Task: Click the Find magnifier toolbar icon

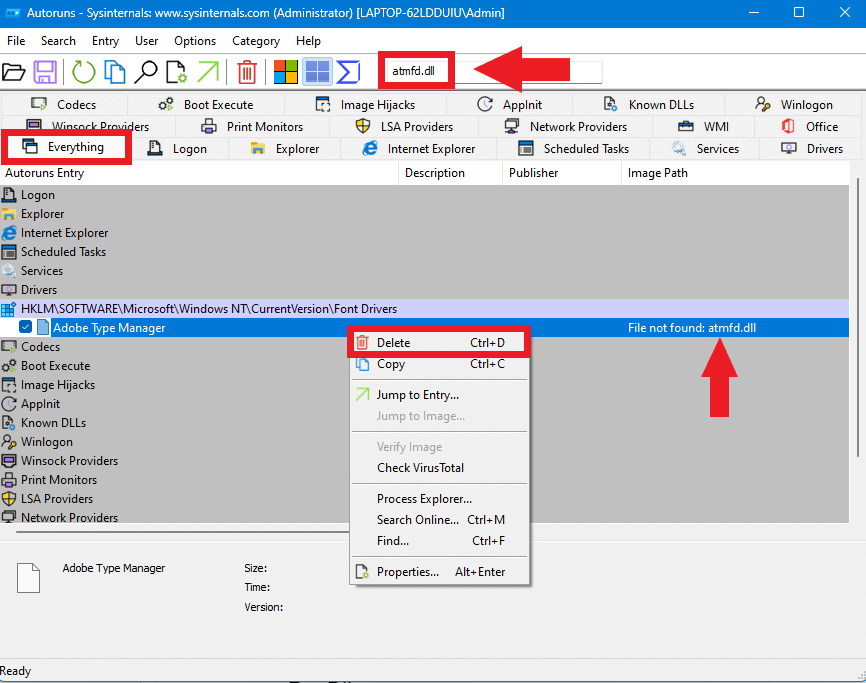Action: pos(146,72)
